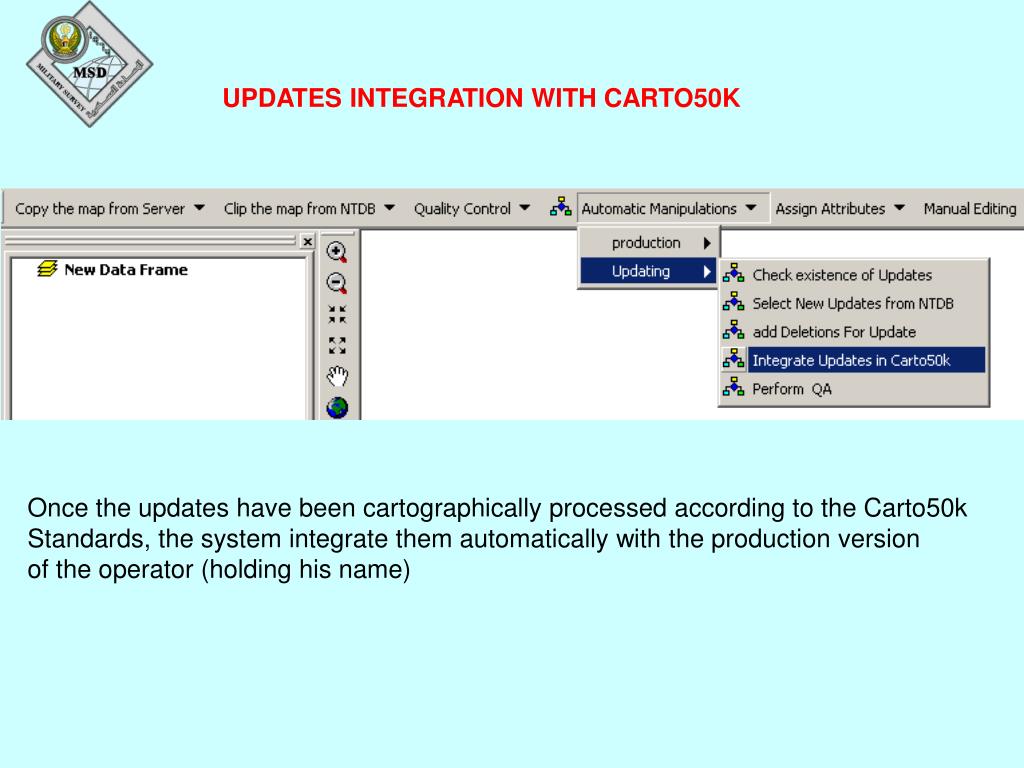Choose add Deletions For Update
Viewport: 1024px width, 768px height.
pyautogui.click(x=853, y=332)
